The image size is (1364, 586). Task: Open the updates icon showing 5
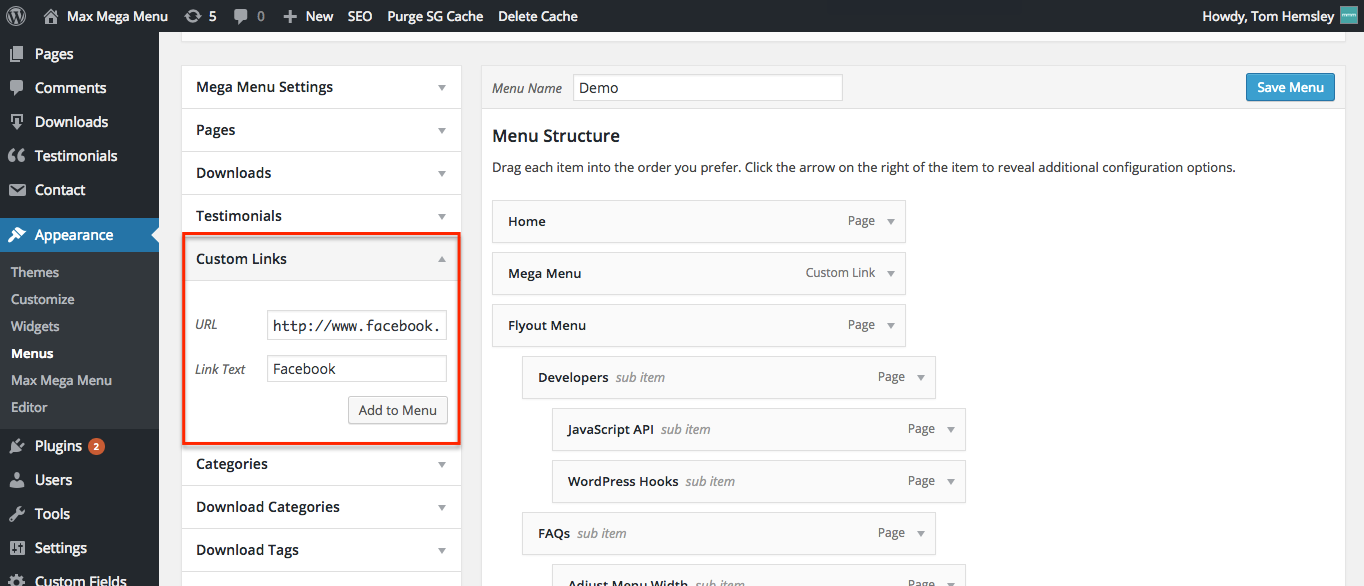[193, 16]
